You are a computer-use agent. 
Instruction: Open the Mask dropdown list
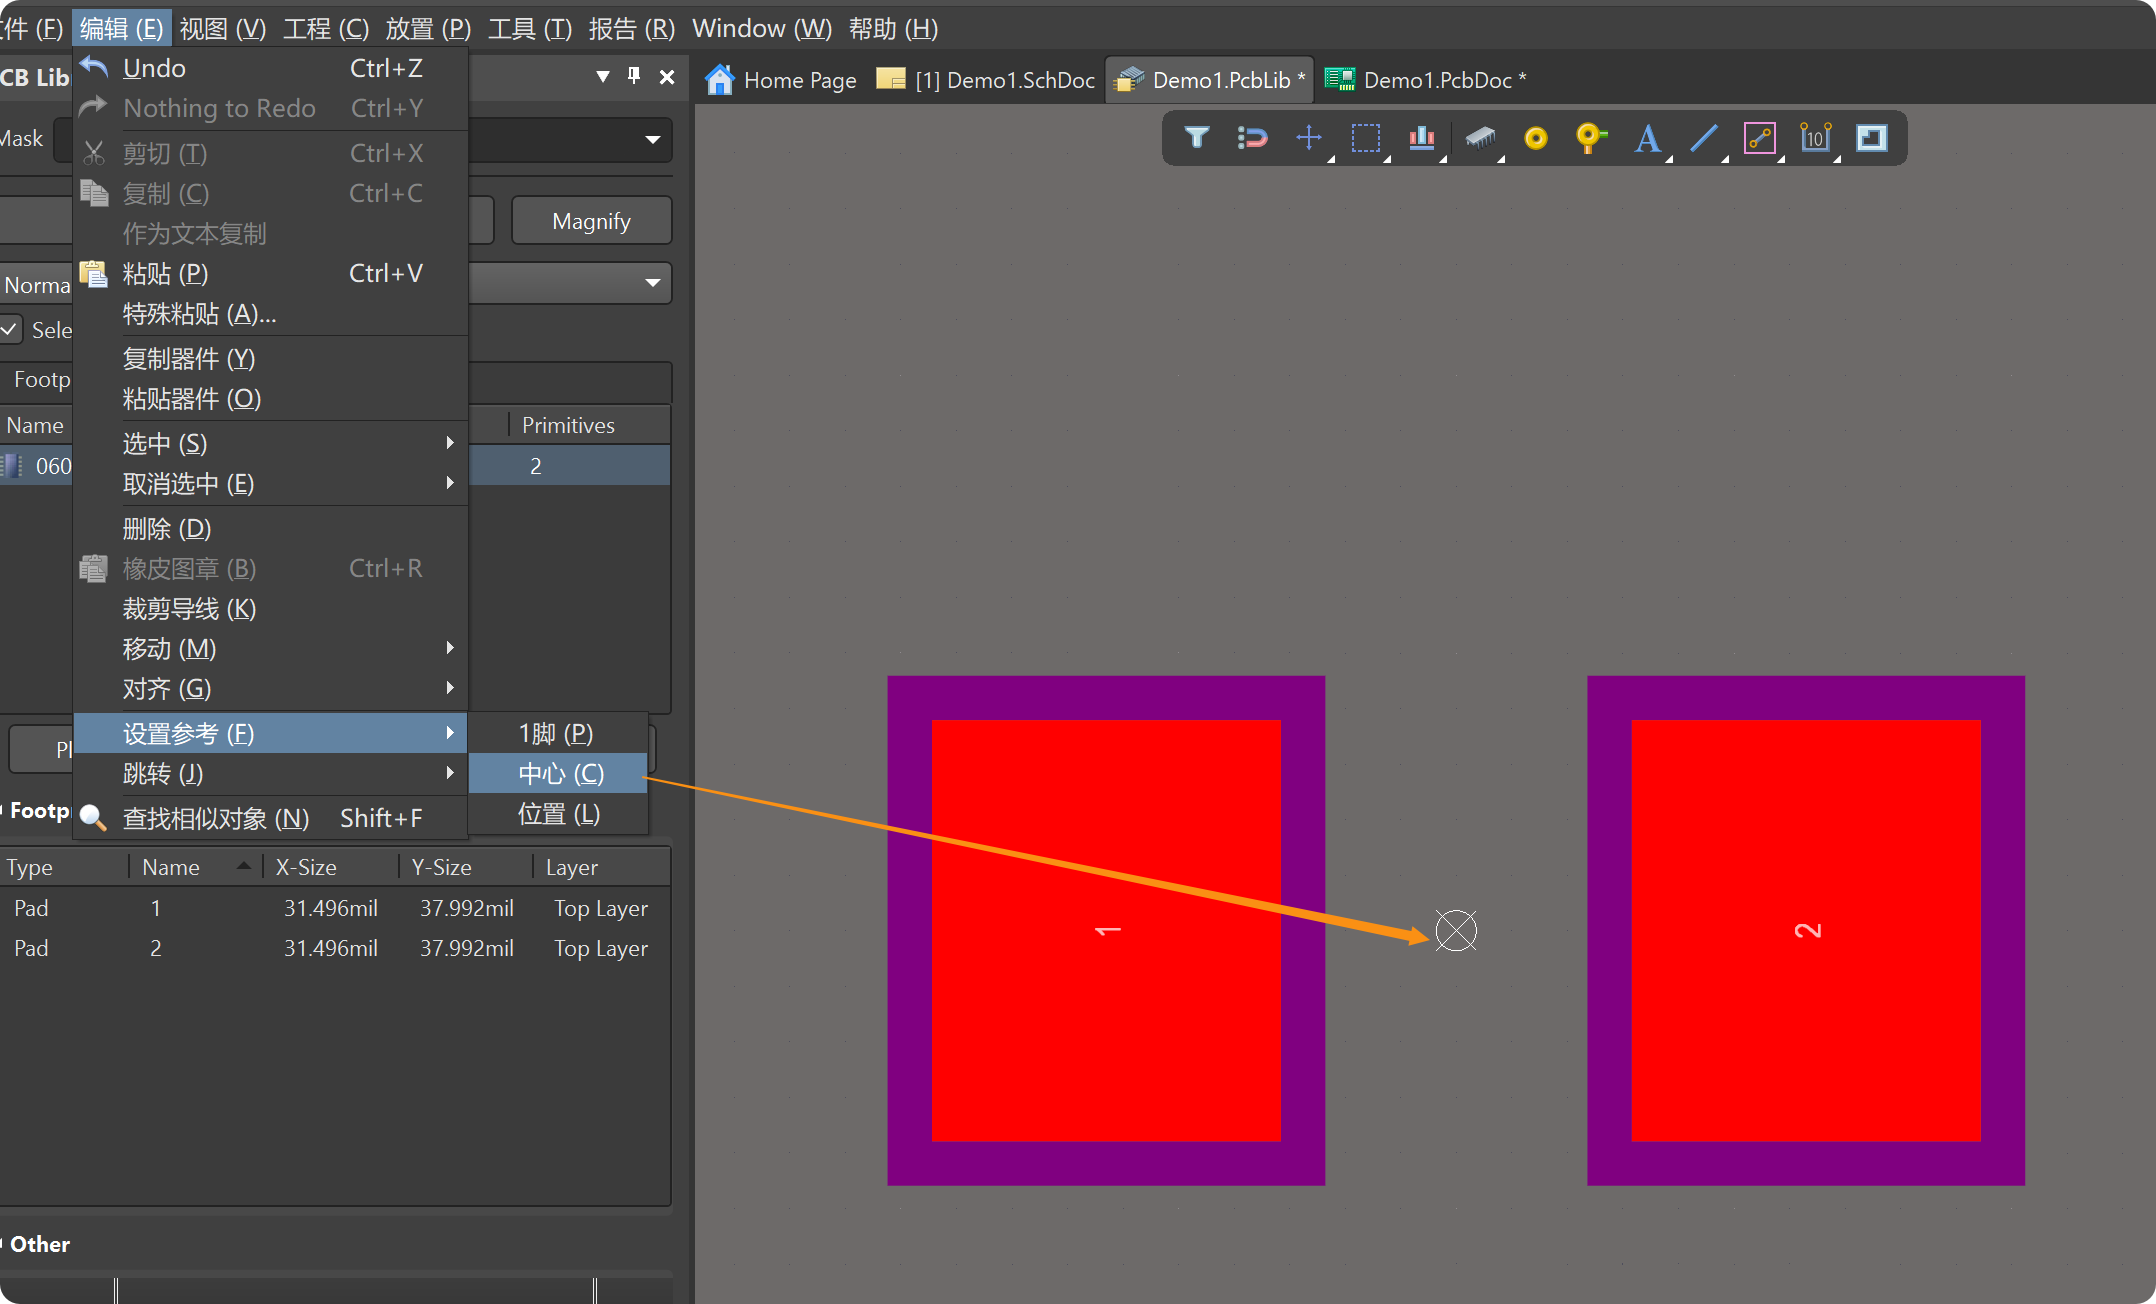point(652,139)
